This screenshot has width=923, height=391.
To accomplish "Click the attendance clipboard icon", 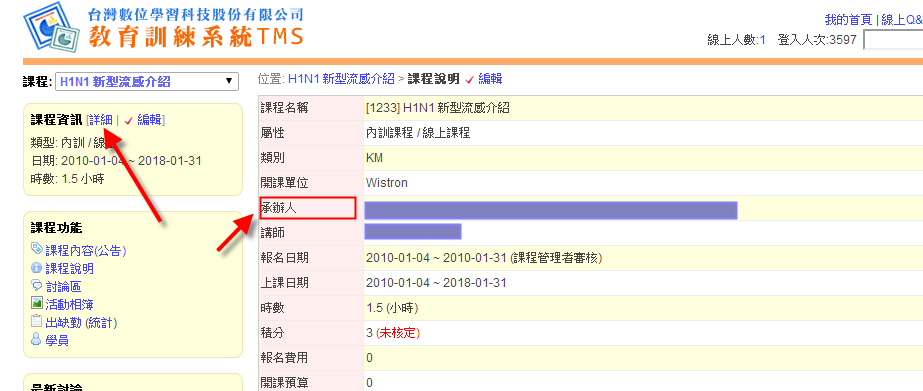I will (36, 322).
